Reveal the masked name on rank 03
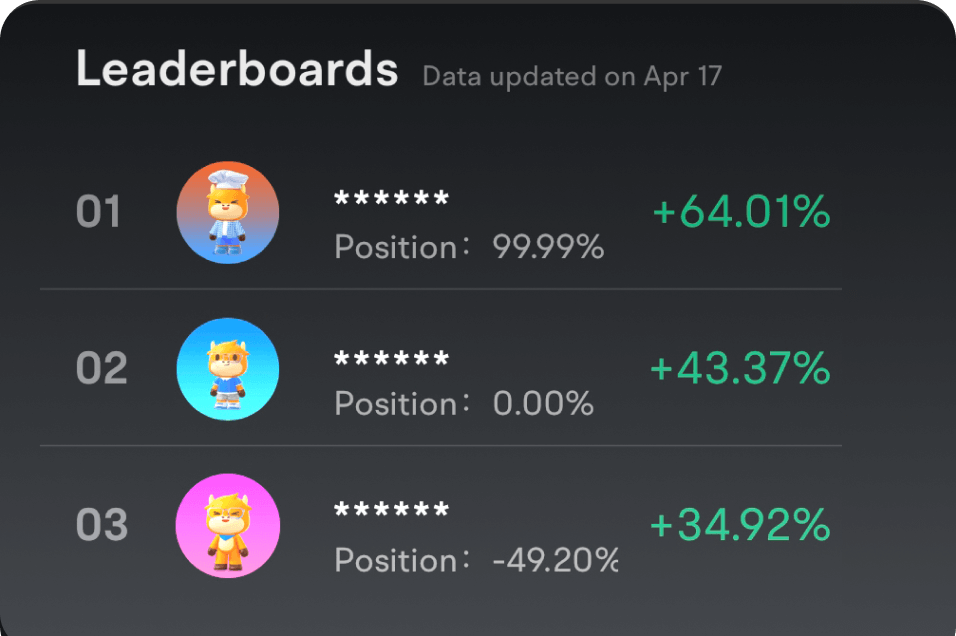The height and width of the screenshot is (636, 956). [390, 511]
